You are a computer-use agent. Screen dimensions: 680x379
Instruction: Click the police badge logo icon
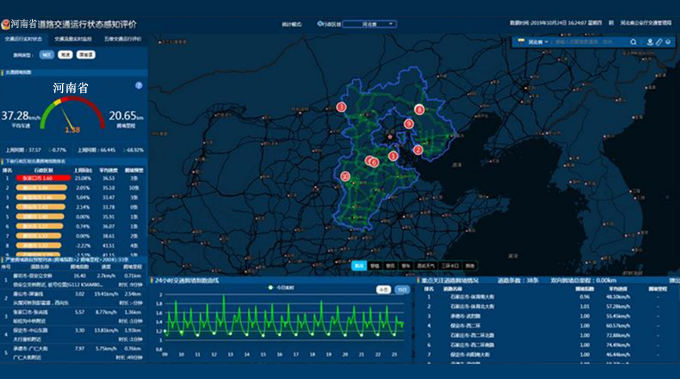coord(5,24)
